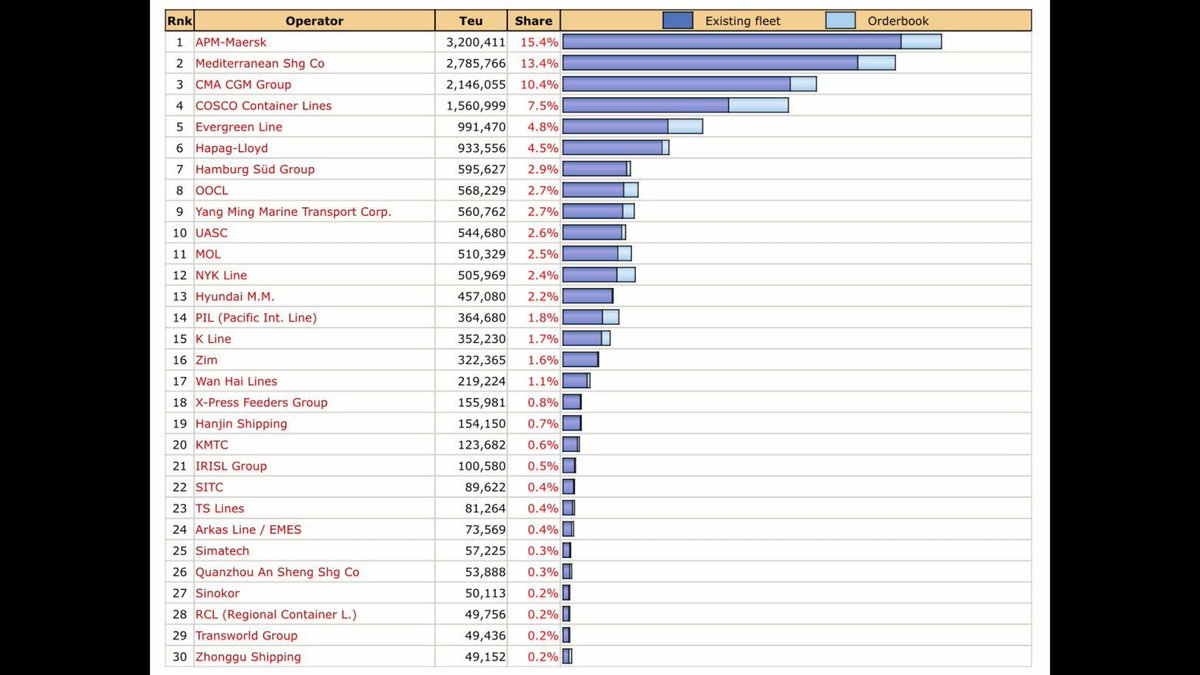Select the Quanzhou An Sheng Shg Co link

coord(277,572)
